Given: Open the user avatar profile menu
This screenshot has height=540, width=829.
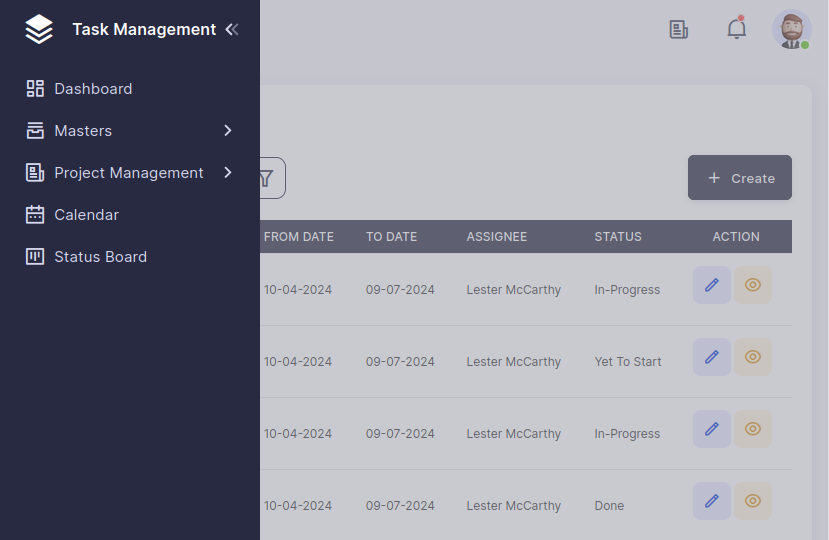Looking at the screenshot, I should (791, 30).
